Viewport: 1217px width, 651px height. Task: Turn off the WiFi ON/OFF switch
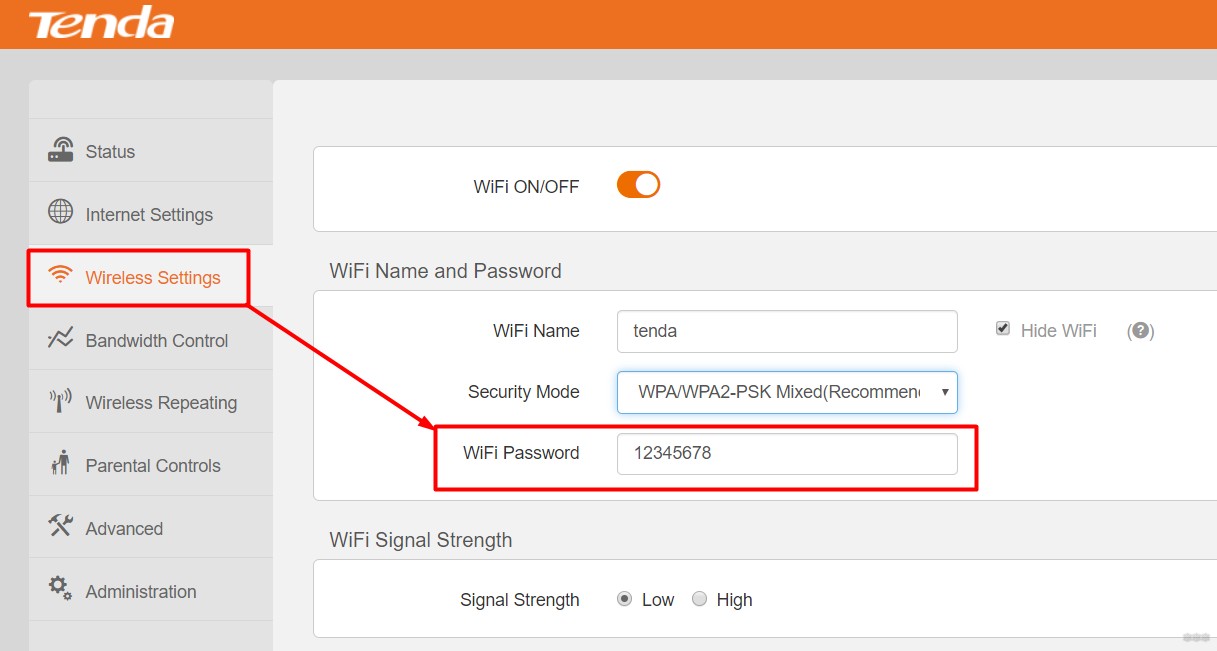[638, 185]
